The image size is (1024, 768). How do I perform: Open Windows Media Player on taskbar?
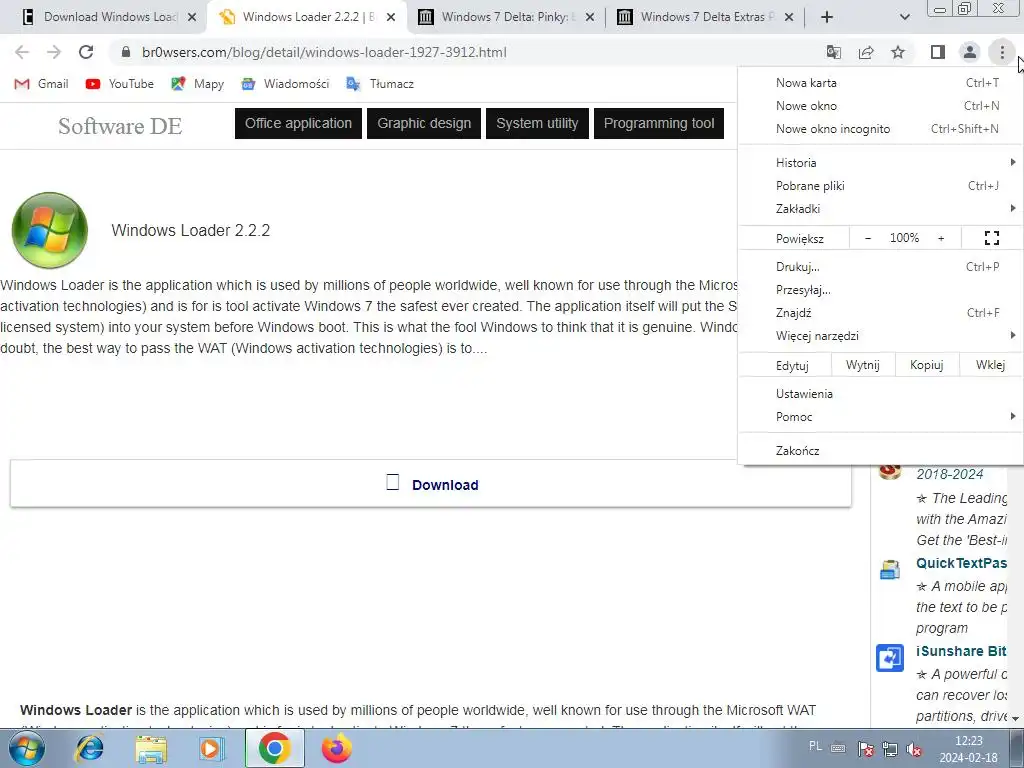click(211, 749)
